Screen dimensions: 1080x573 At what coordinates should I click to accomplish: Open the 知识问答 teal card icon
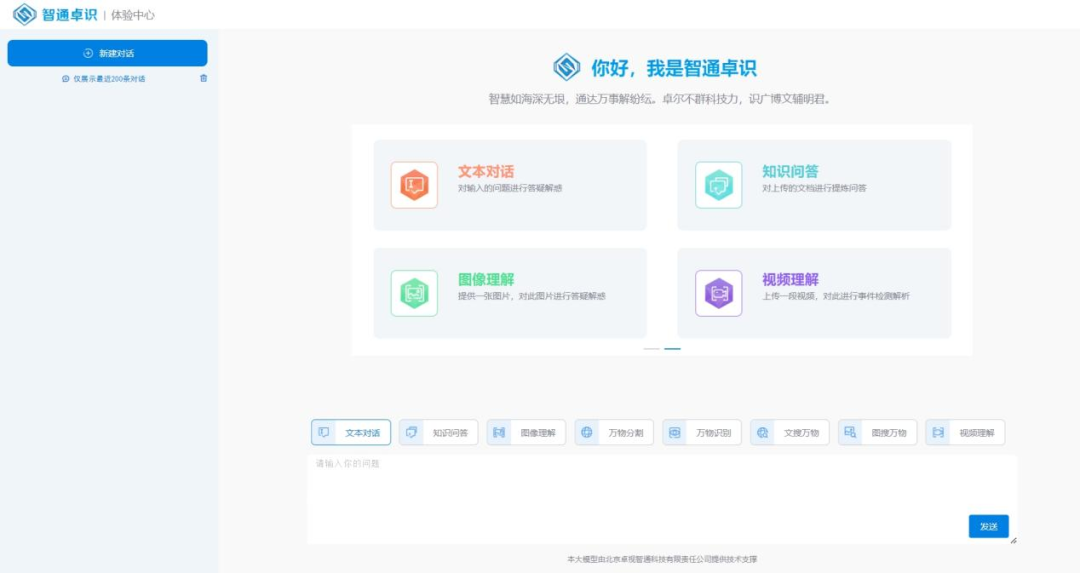tap(718, 185)
